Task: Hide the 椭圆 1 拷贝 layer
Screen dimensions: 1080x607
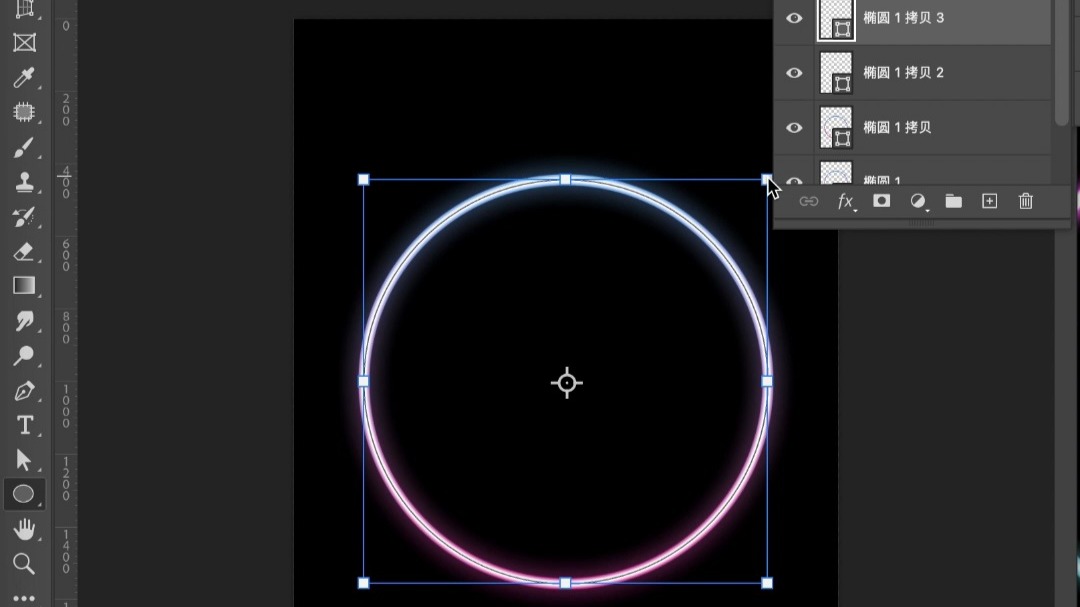Action: [794, 127]
